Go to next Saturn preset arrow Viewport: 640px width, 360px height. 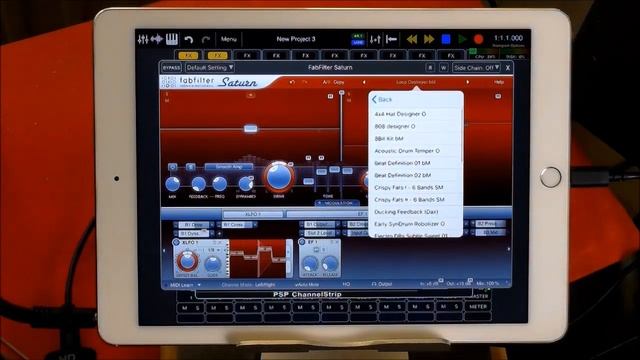coord(468,82)
